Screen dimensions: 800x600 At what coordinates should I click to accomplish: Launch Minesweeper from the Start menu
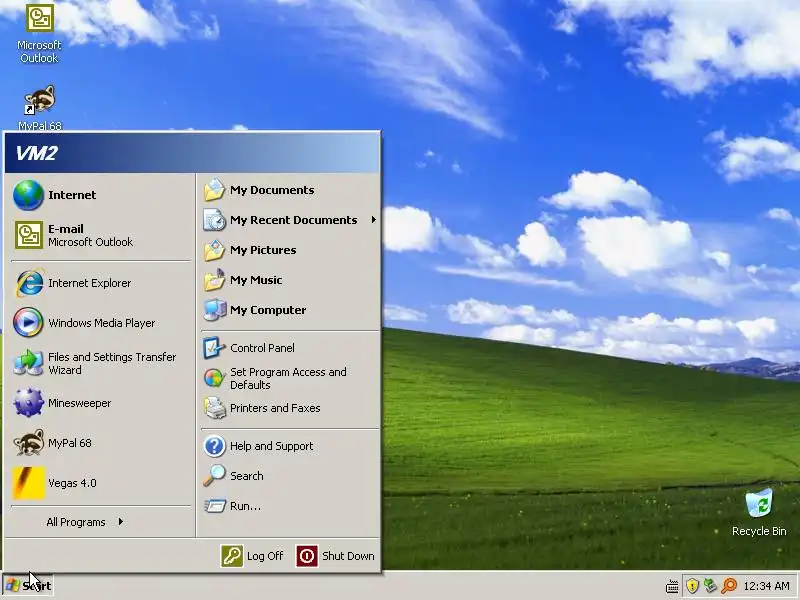tap(62, 403)
